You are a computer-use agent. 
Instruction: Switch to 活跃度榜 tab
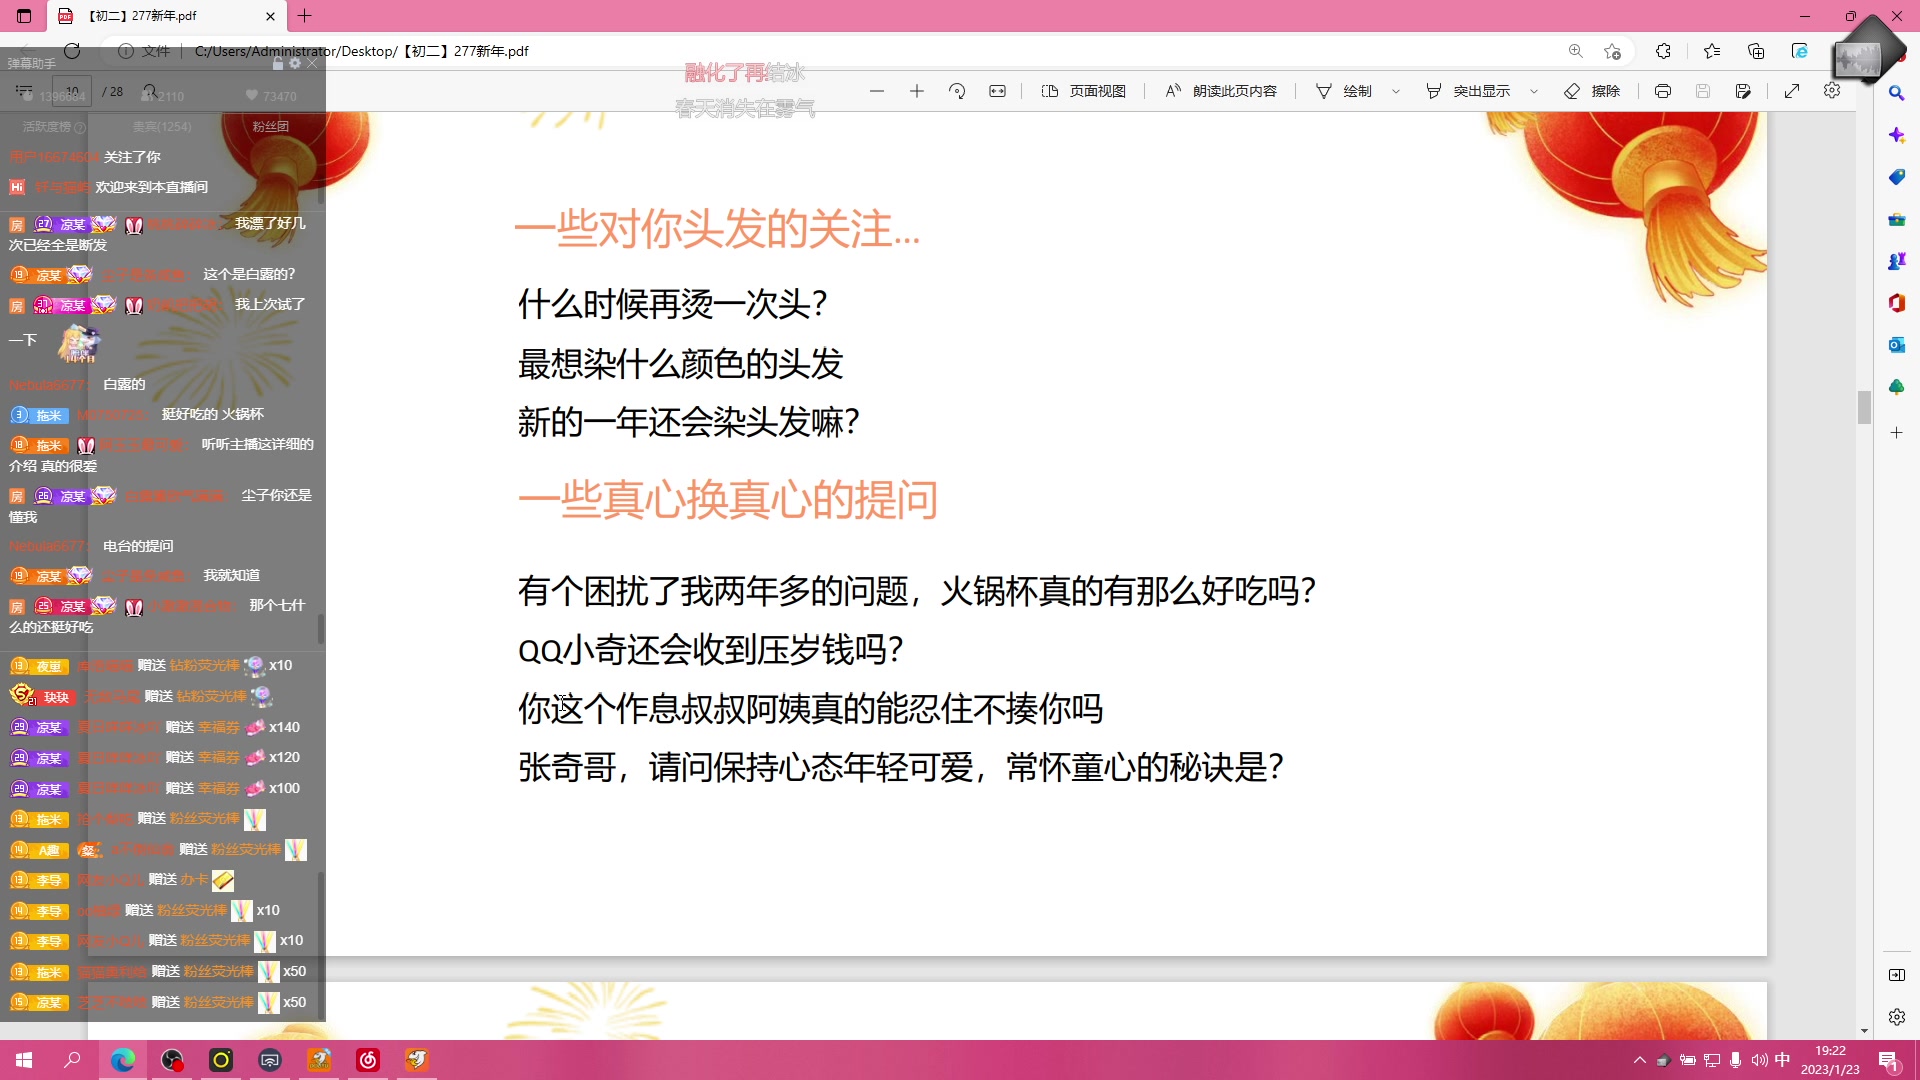tap(54, 127)
